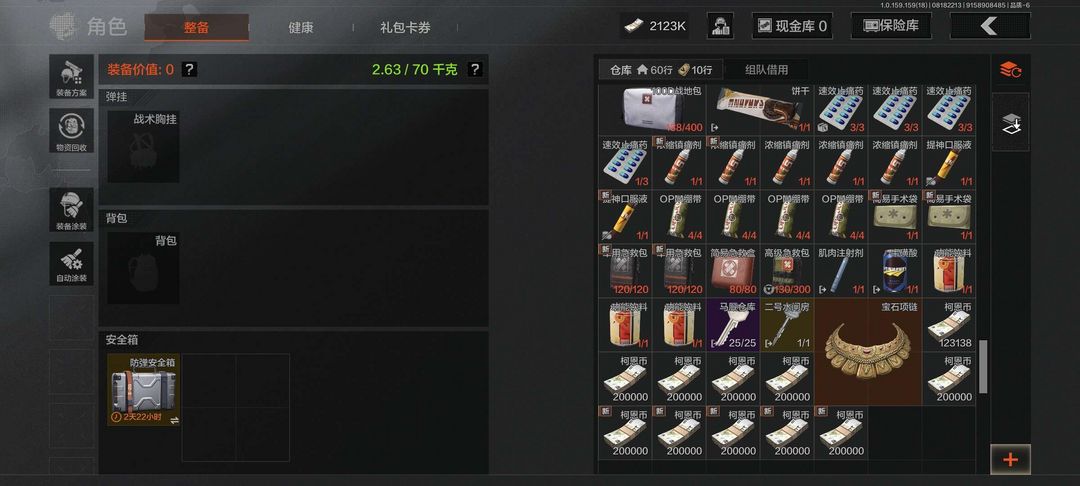This screenshot has height=486, width=1080.
Task: Click the stash sort icon
Action: [1010, 70]
